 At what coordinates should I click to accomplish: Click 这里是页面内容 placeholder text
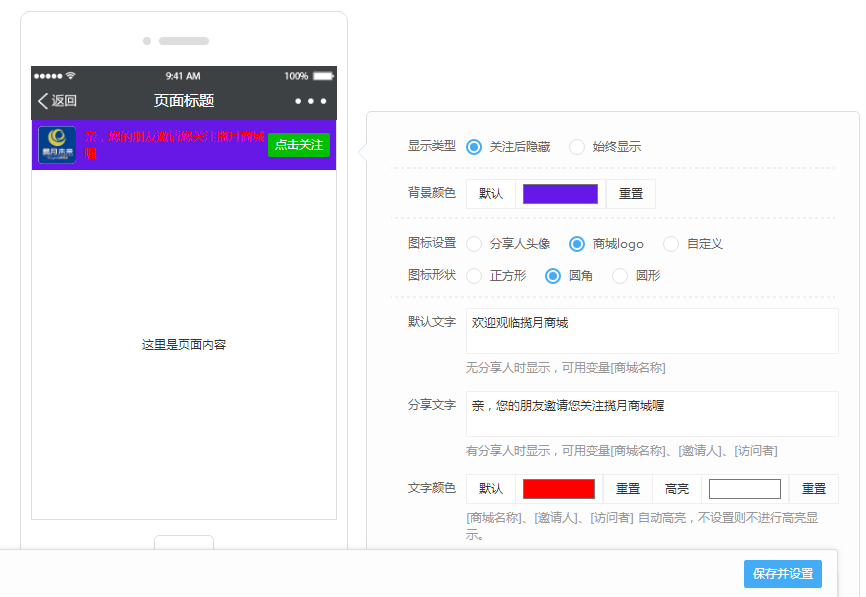pyautogui.click(x=184, y=345)
